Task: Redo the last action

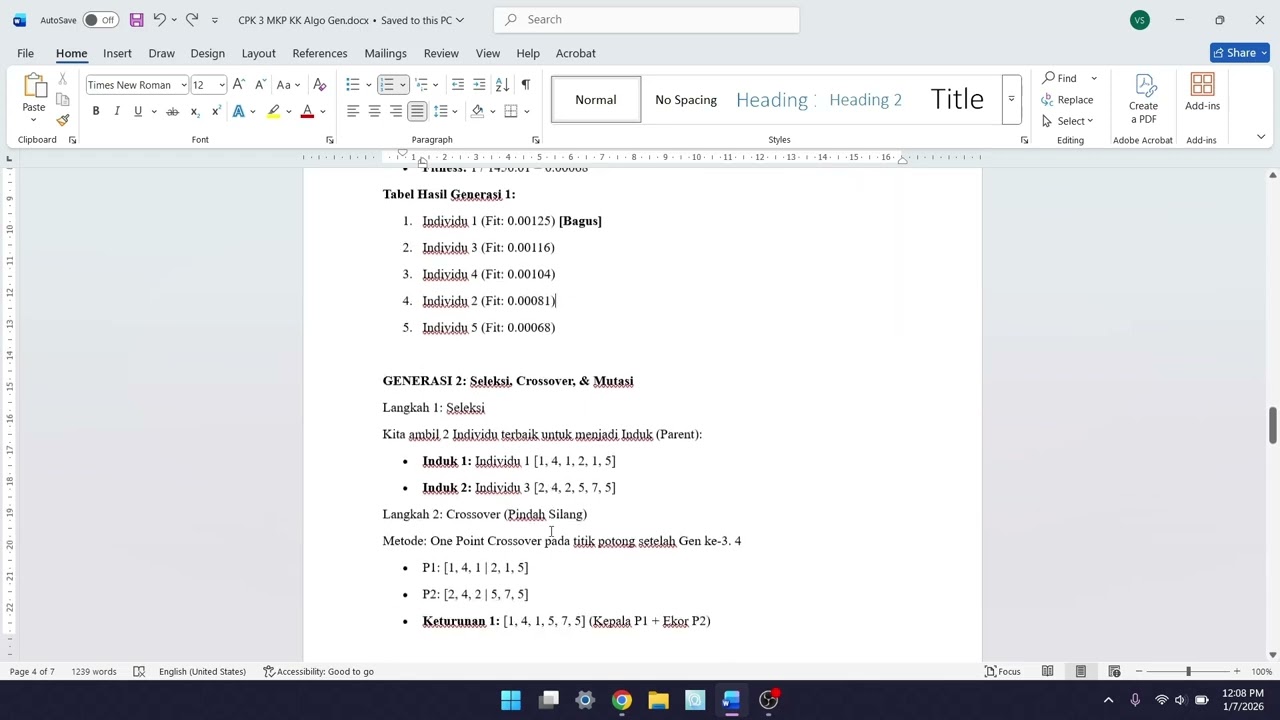Action: [192, 20]
